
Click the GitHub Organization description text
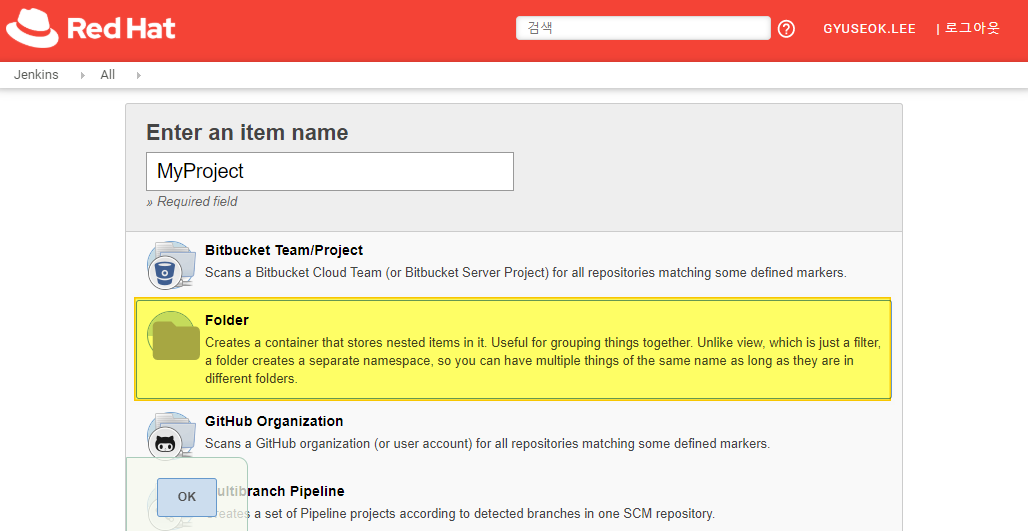pyautogui.click(x=487, y=443)
